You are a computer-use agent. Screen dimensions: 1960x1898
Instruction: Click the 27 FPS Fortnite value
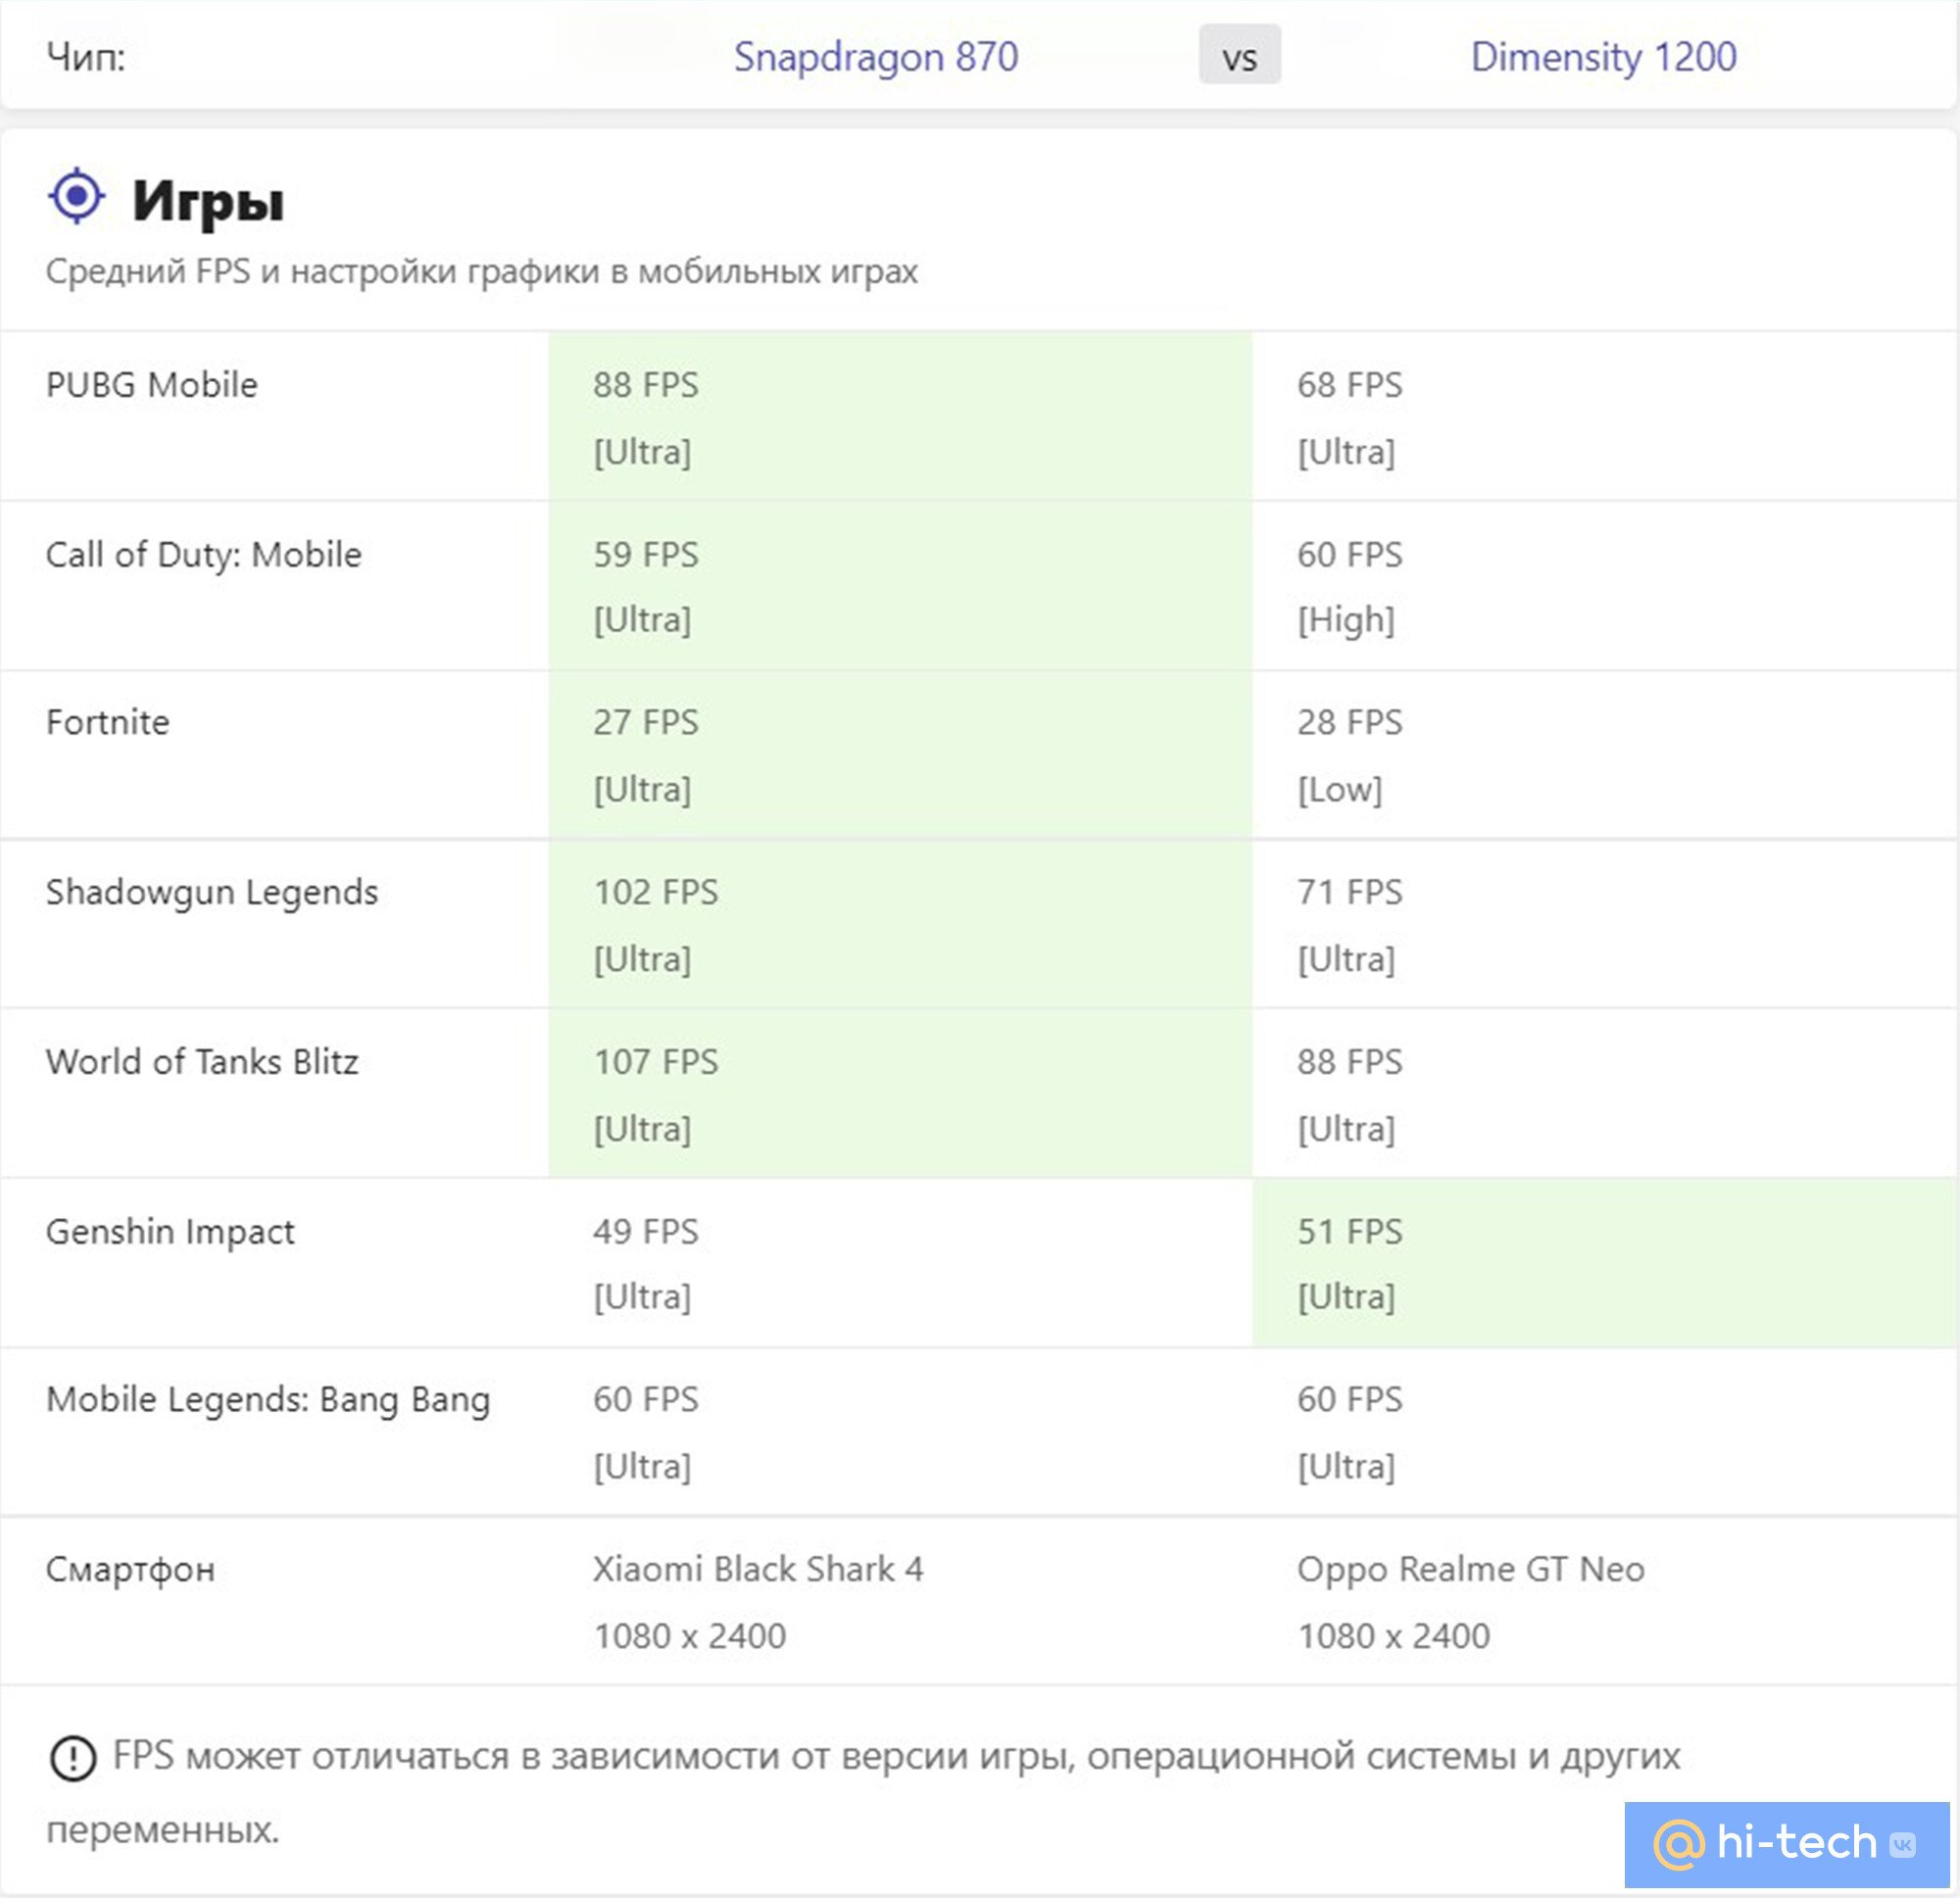[646, 723]
